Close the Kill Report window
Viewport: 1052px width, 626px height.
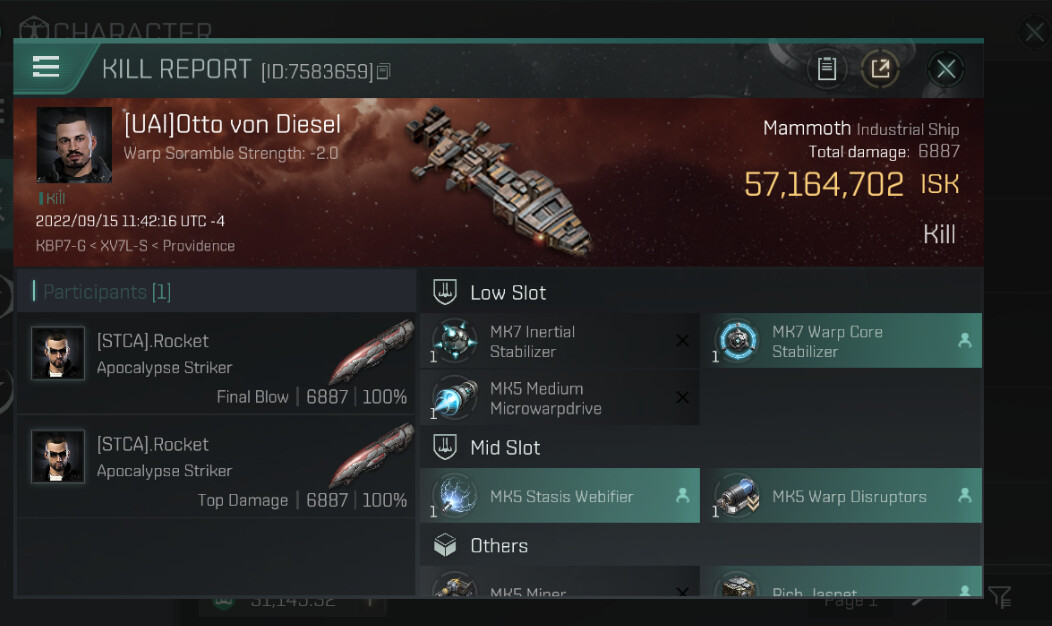tap(946, 68)
